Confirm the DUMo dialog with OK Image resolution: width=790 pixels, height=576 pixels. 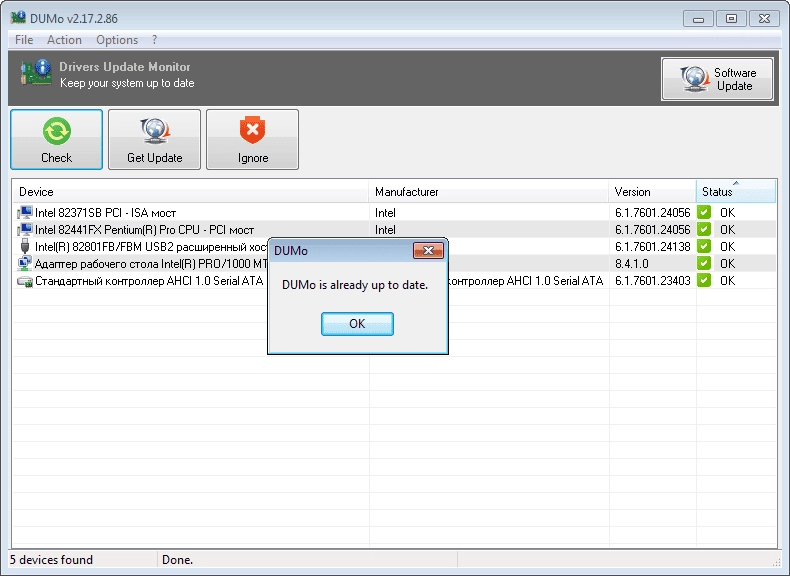[357, 324]
